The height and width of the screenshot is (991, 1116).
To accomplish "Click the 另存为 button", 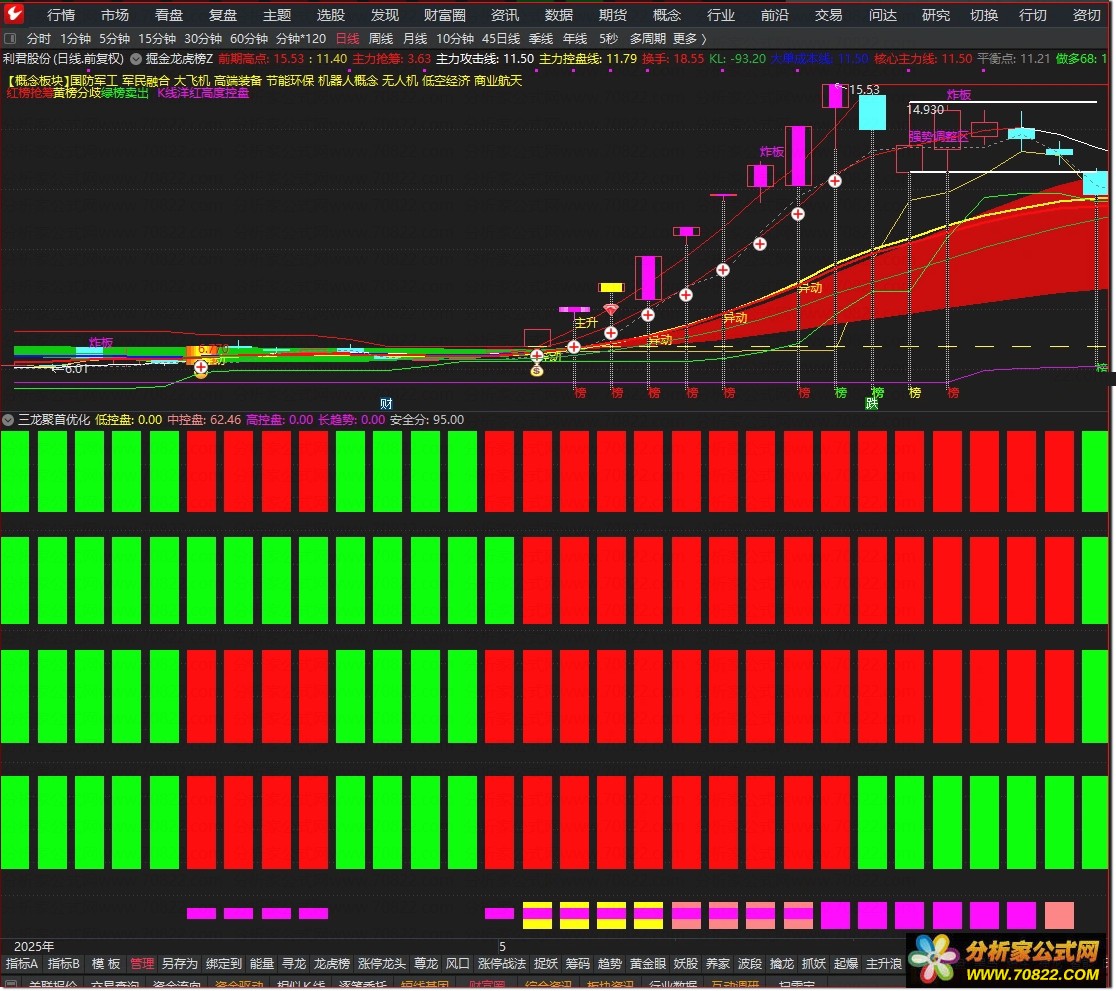I will [x=179, y=964].
